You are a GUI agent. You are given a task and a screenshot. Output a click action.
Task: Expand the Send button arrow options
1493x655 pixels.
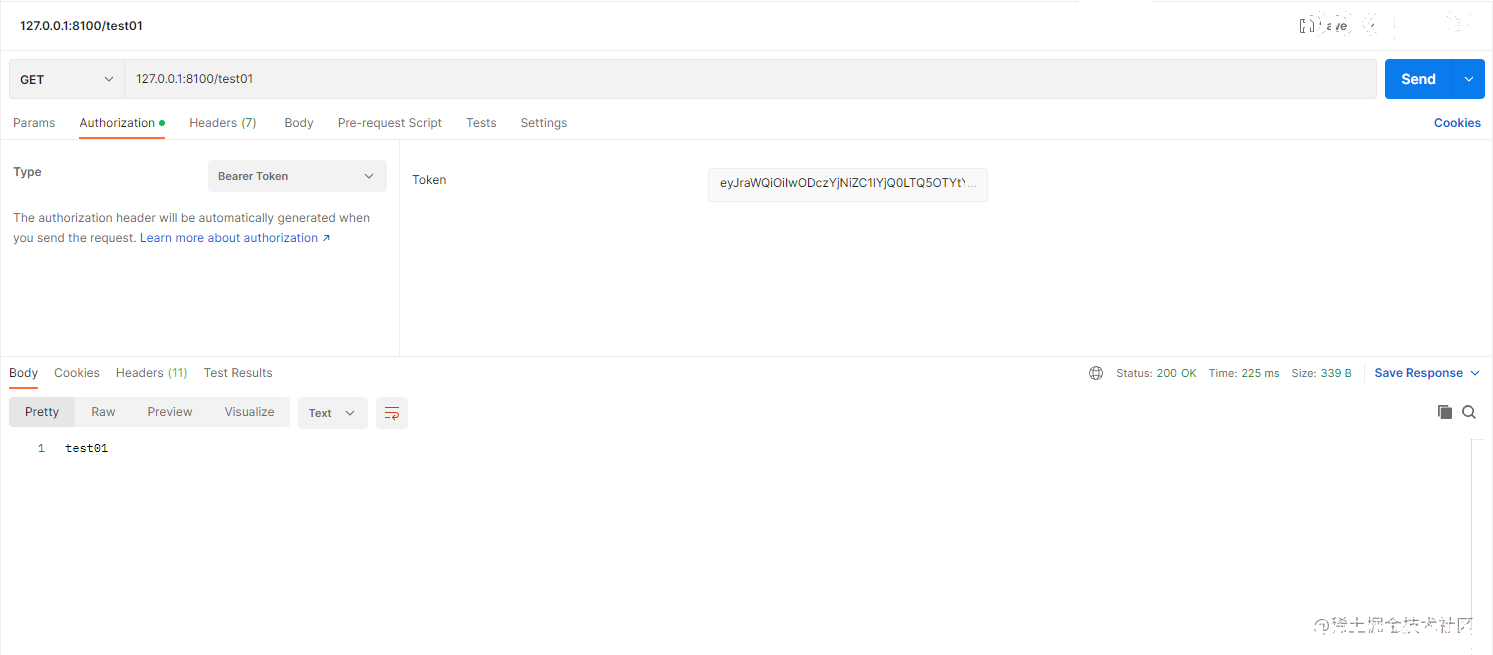(1468, 79)
